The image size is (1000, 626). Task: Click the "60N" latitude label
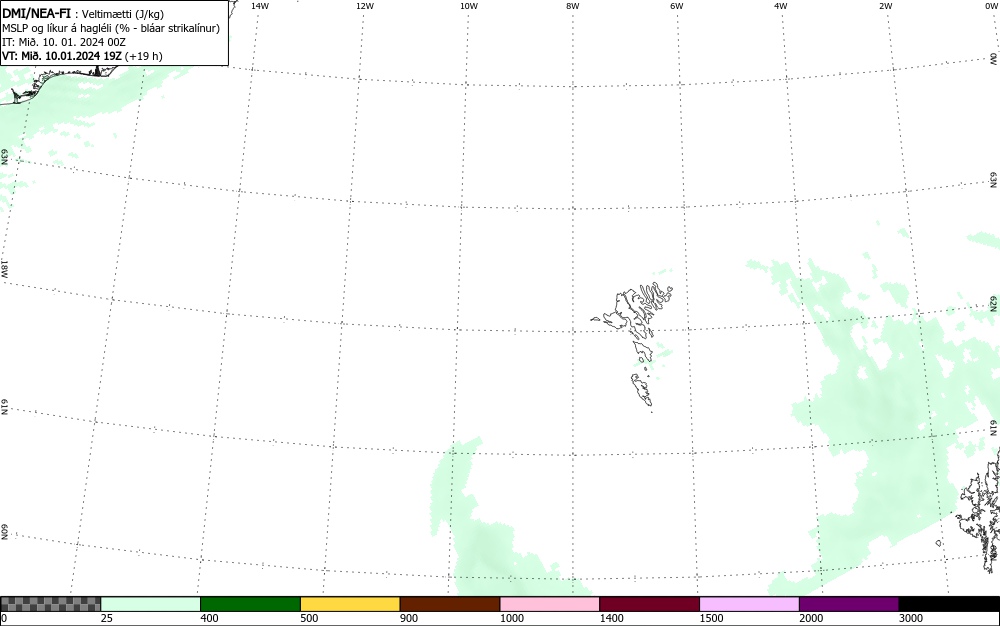(4, 532)
